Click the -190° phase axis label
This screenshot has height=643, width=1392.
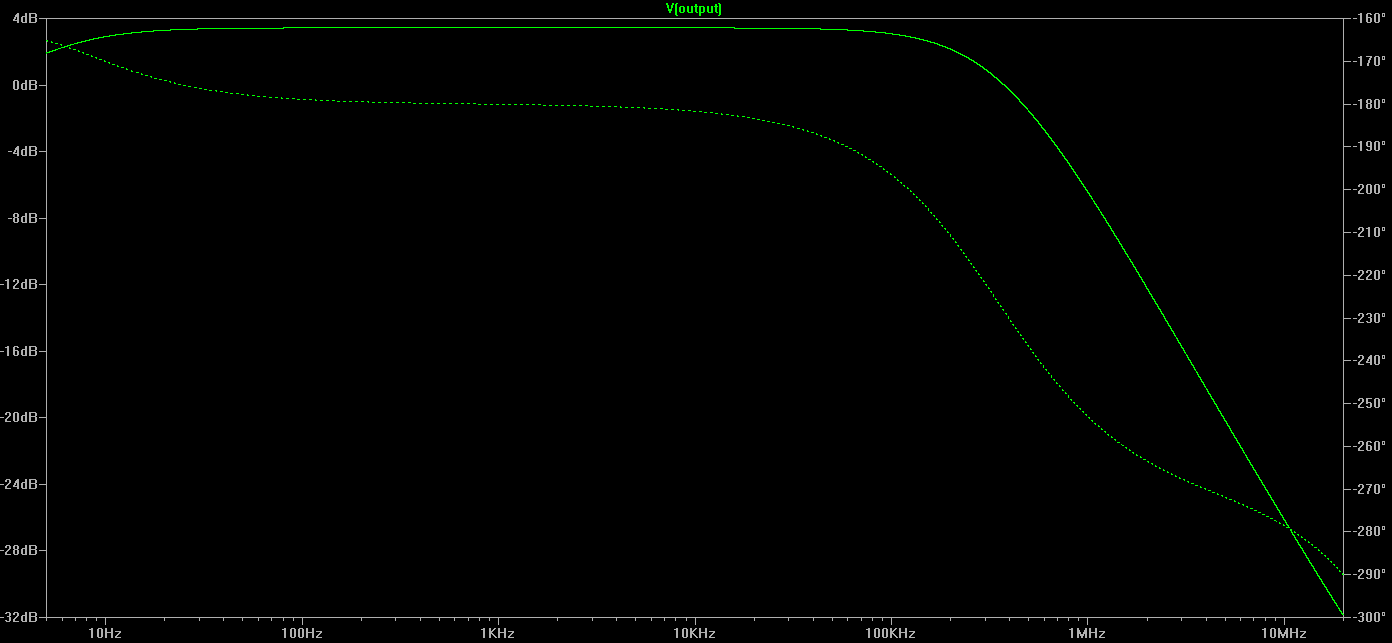[x=1367, y=147]
